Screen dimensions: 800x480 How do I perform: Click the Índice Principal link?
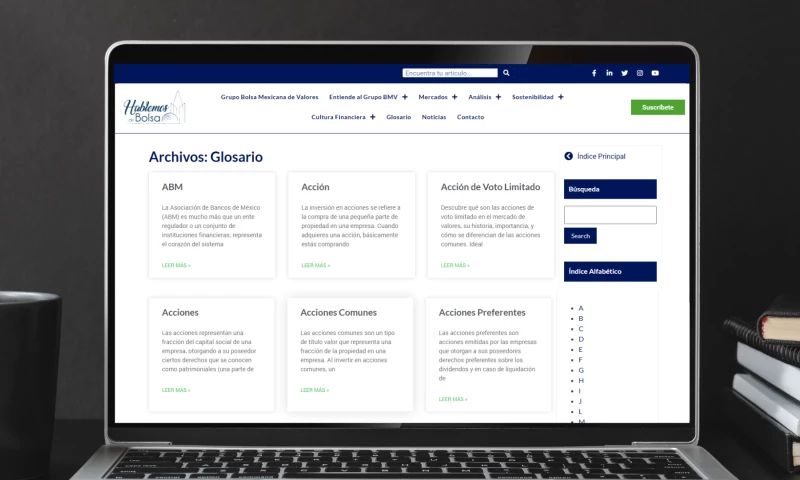[x=601, y=156]
